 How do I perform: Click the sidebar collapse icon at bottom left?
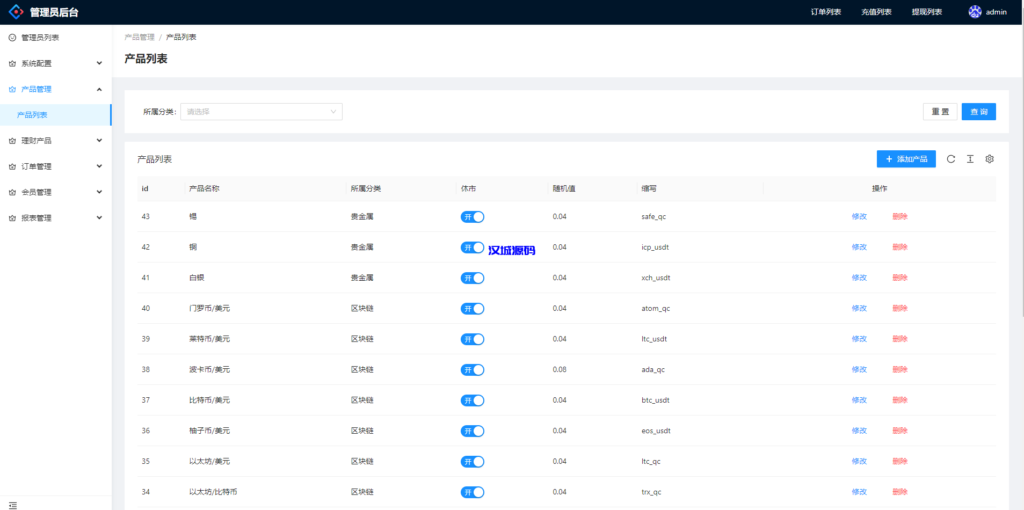pos(13,505)
